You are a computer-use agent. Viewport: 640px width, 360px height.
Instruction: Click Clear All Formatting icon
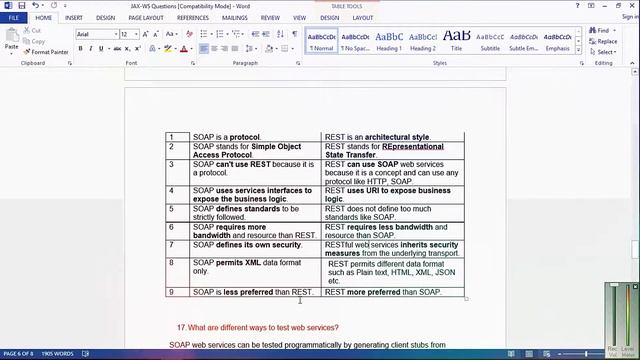click(x=189, y=34)
